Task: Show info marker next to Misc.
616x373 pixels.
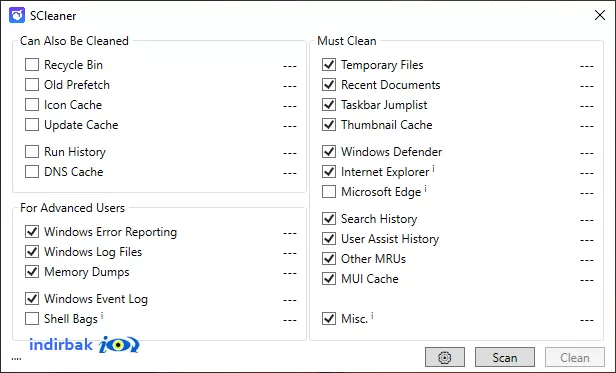Action: tap(372, 315)
